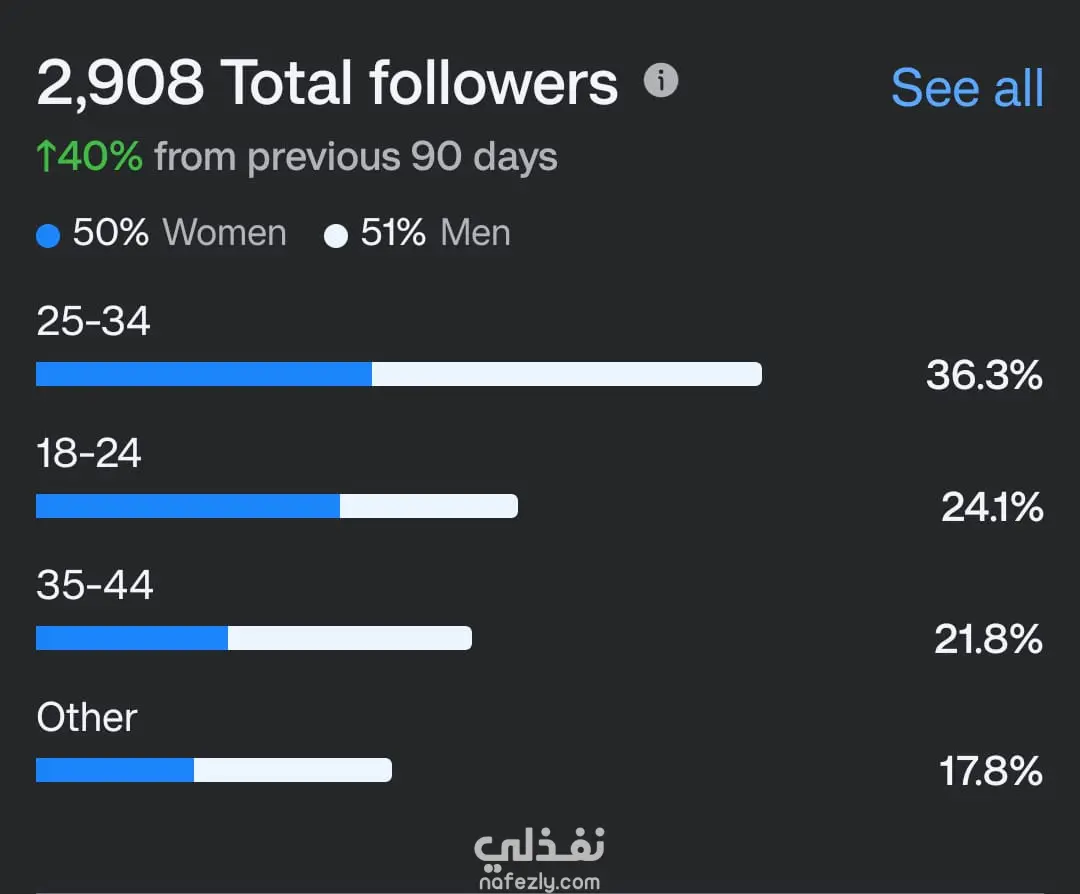Click the 2,908 Total followers heading
This screenshot has width=1080, height=894.
point(327,83)
